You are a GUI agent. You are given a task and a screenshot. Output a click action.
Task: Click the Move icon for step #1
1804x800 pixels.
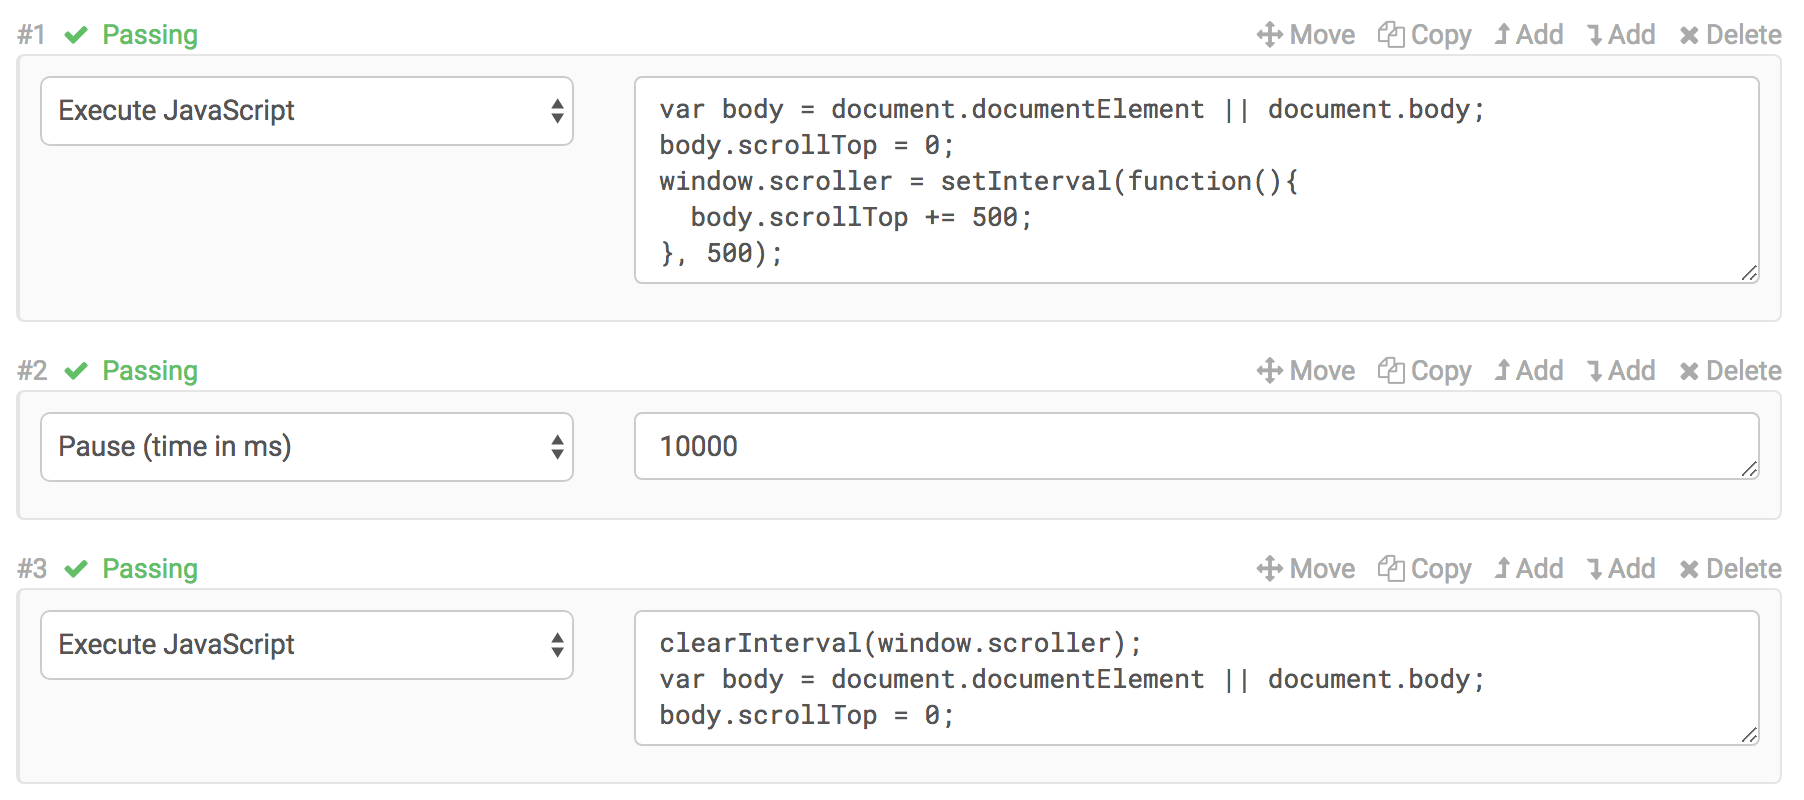[x=1270, y=34]
